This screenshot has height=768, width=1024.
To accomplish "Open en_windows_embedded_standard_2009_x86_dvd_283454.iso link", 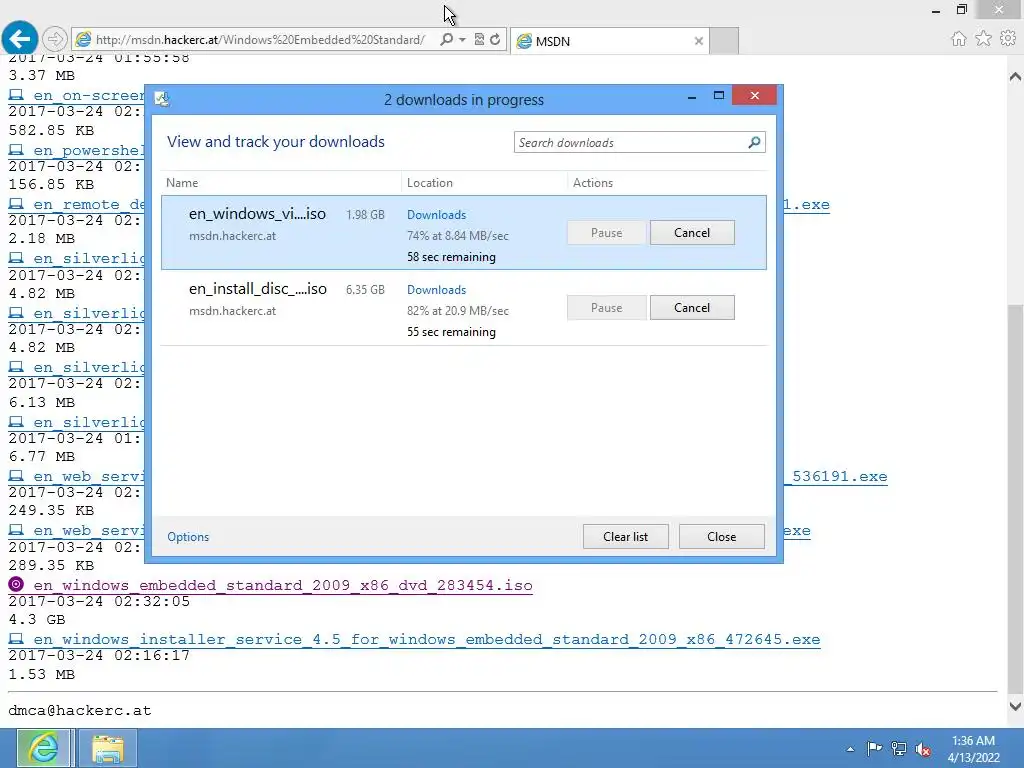I will tap(283, 585).
